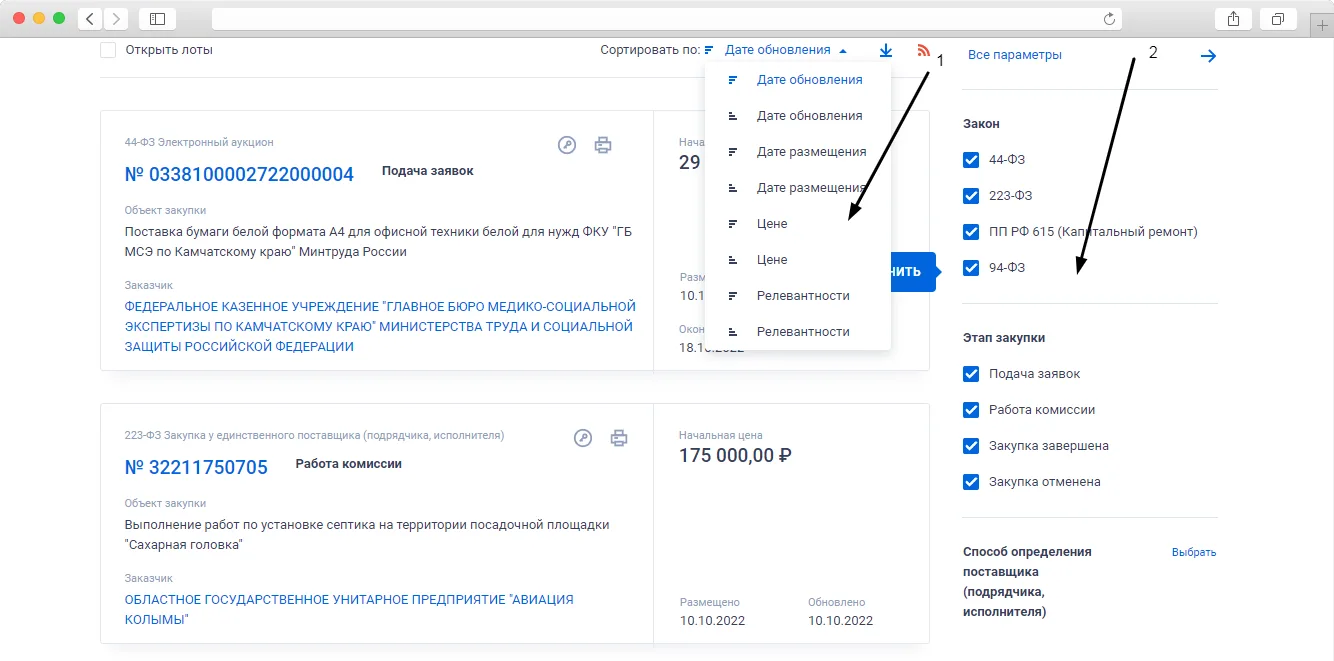Screen dimensions: 1334x661
Task: Click the Поставка бумаги белой формата А4 description
Action: tap(378, 242)
